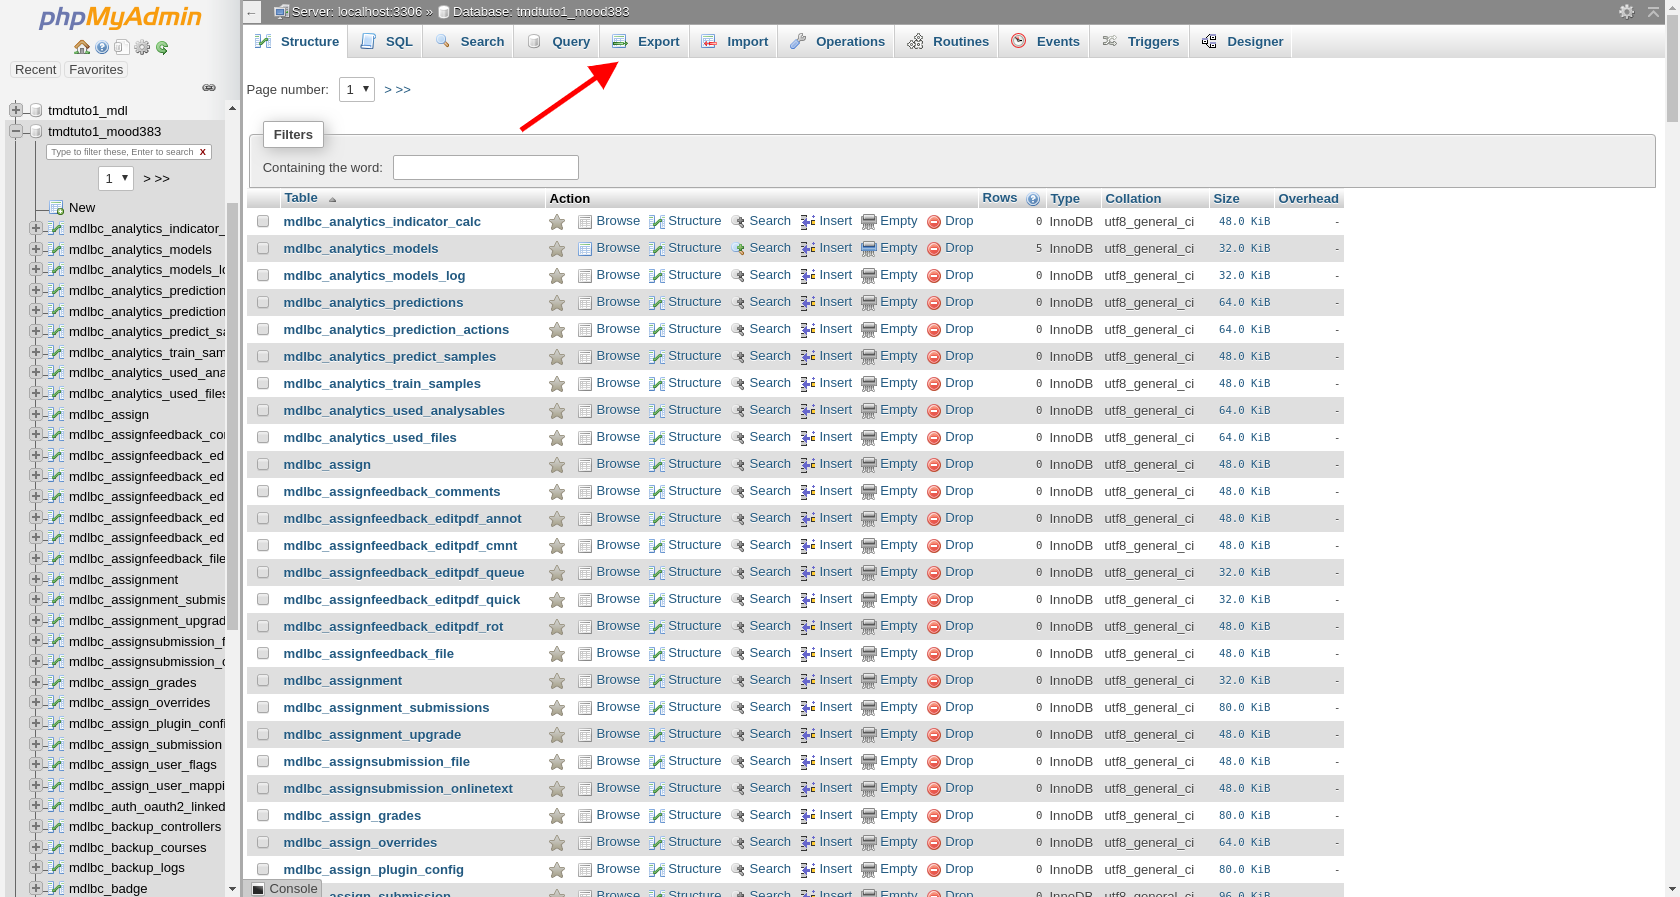Click the Rows help question-mark icon
Viewport: 1680px width, 897px height.
pos(1033,199)
